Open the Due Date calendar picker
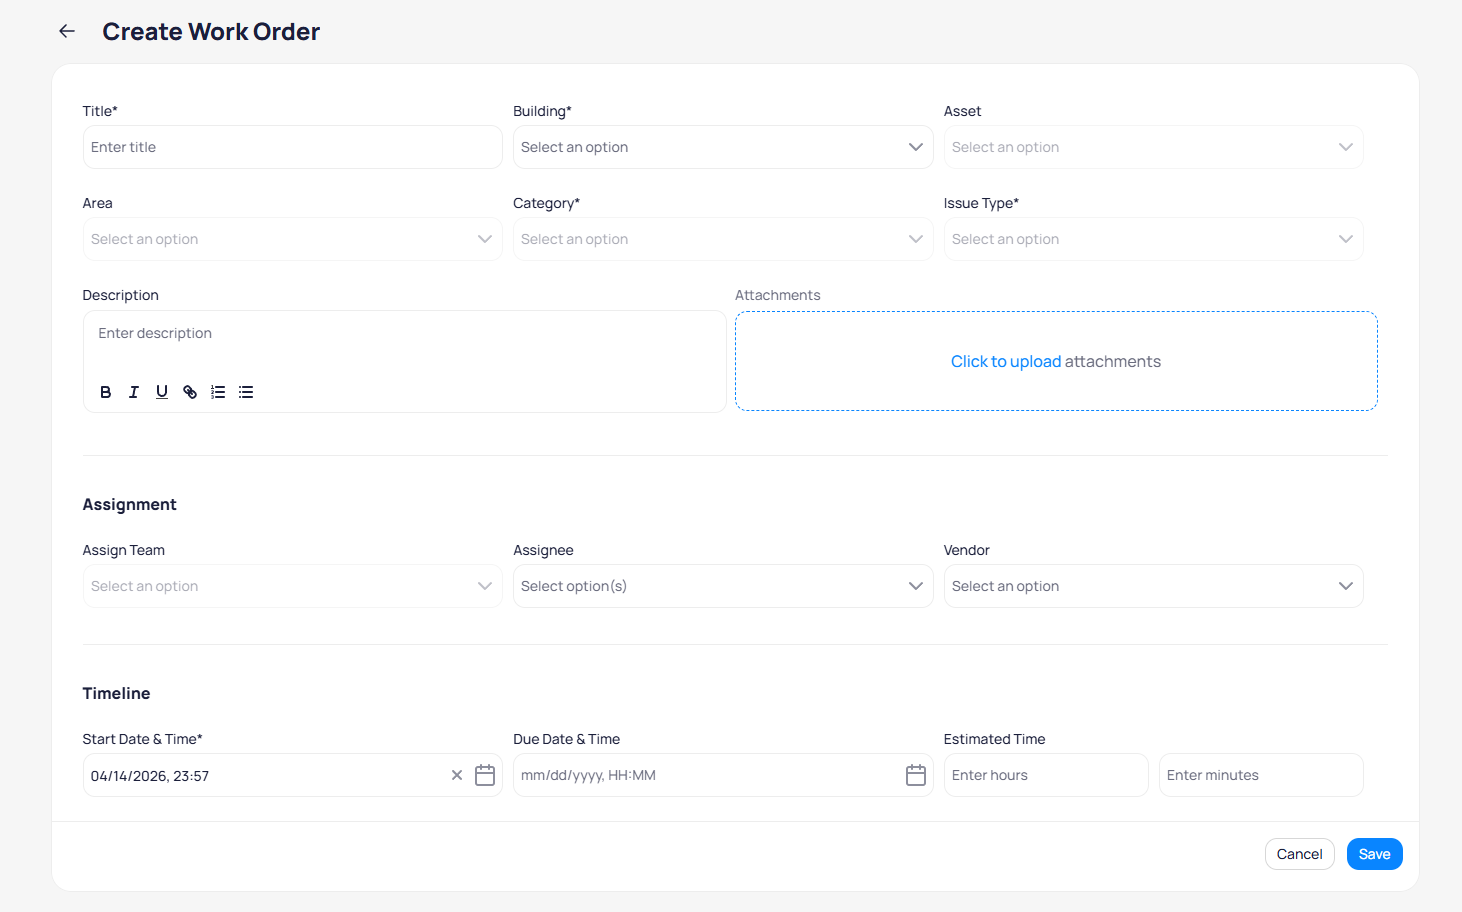 [915, 775]
